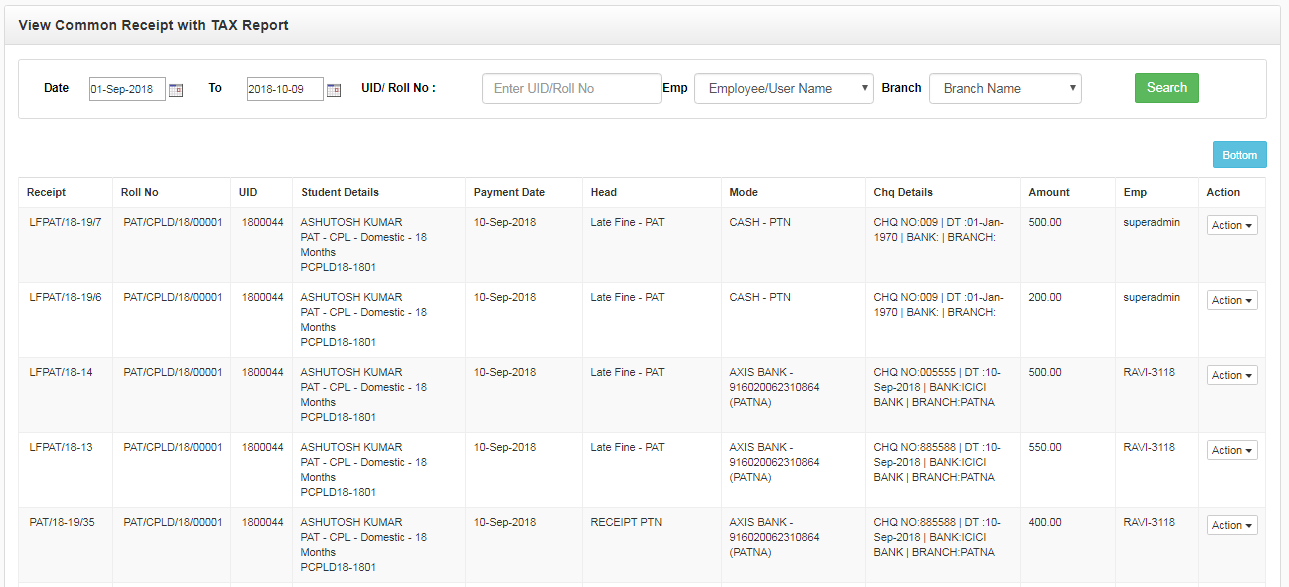Open Action menu for receipt LFPAT/18-19/7
1289x587 pixels.
point(1232,225)
